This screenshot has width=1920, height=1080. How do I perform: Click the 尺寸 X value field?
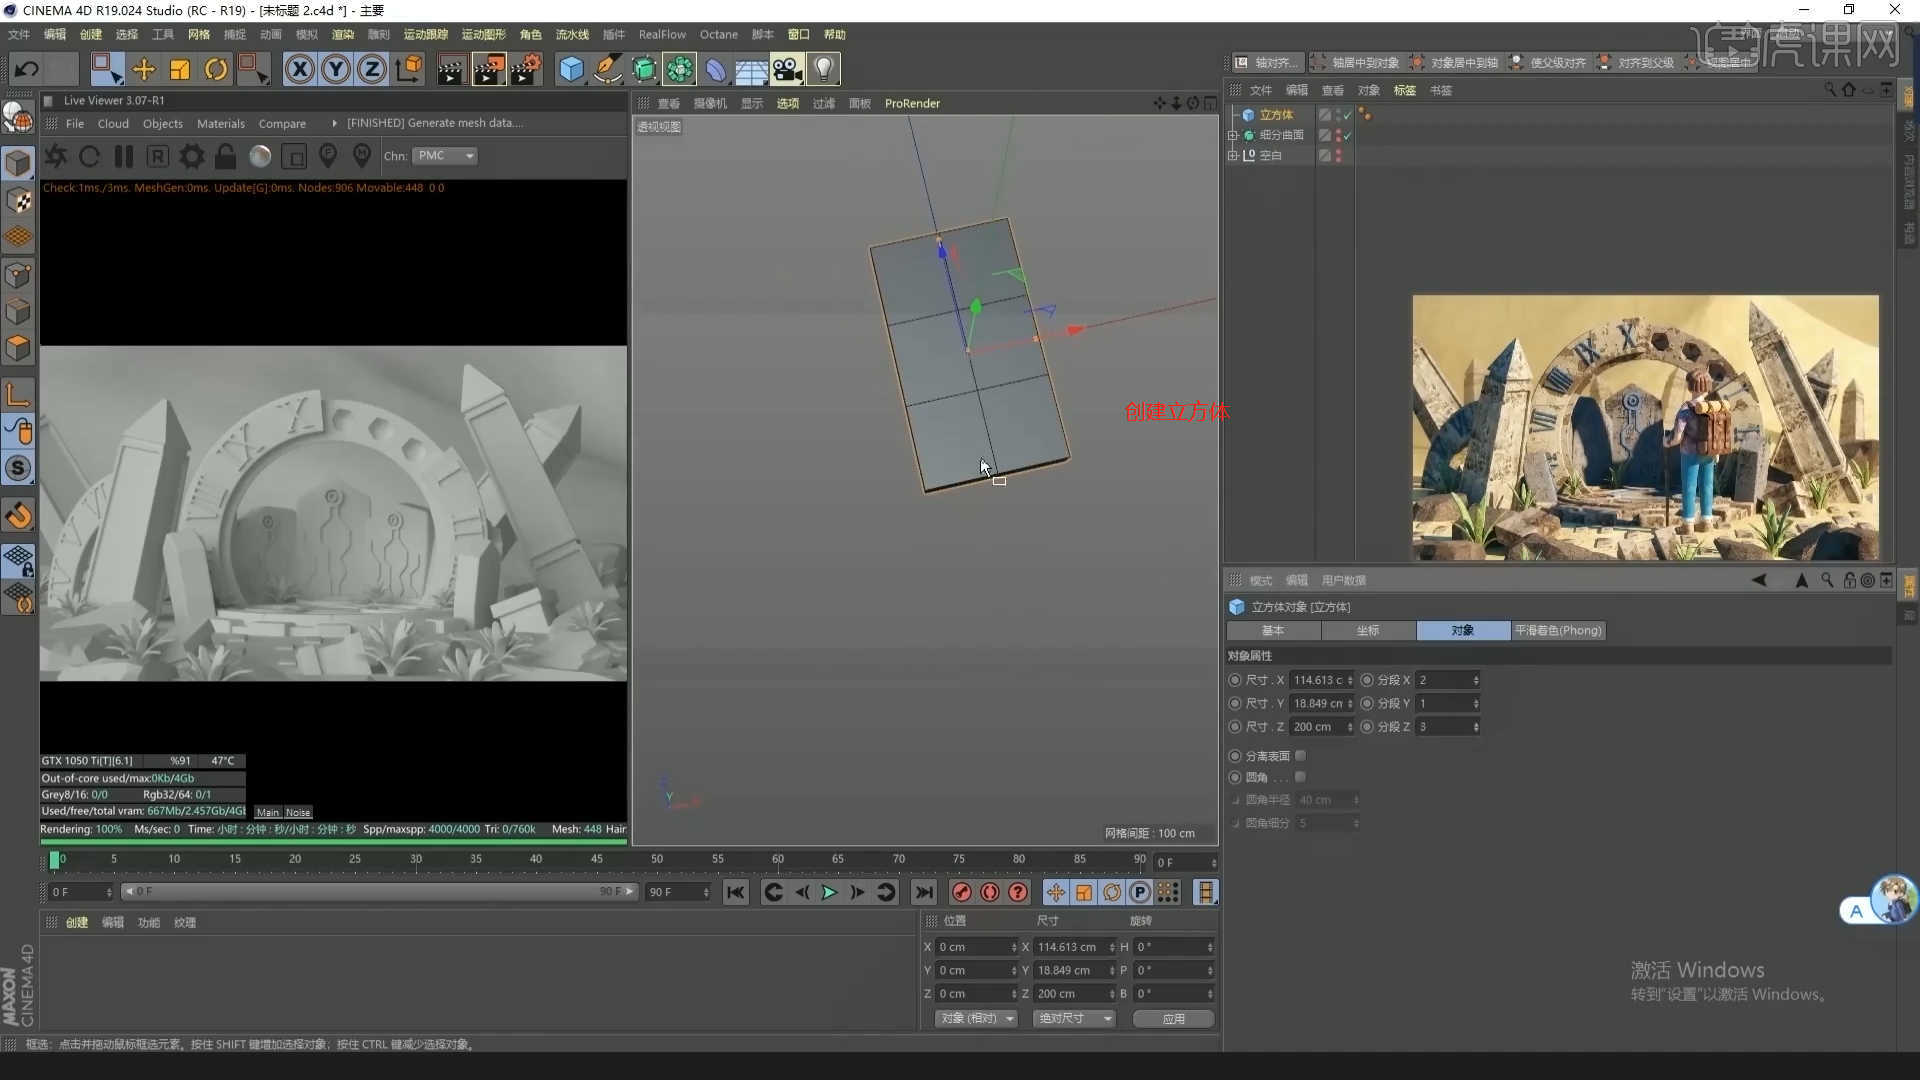pos(1318,680)
